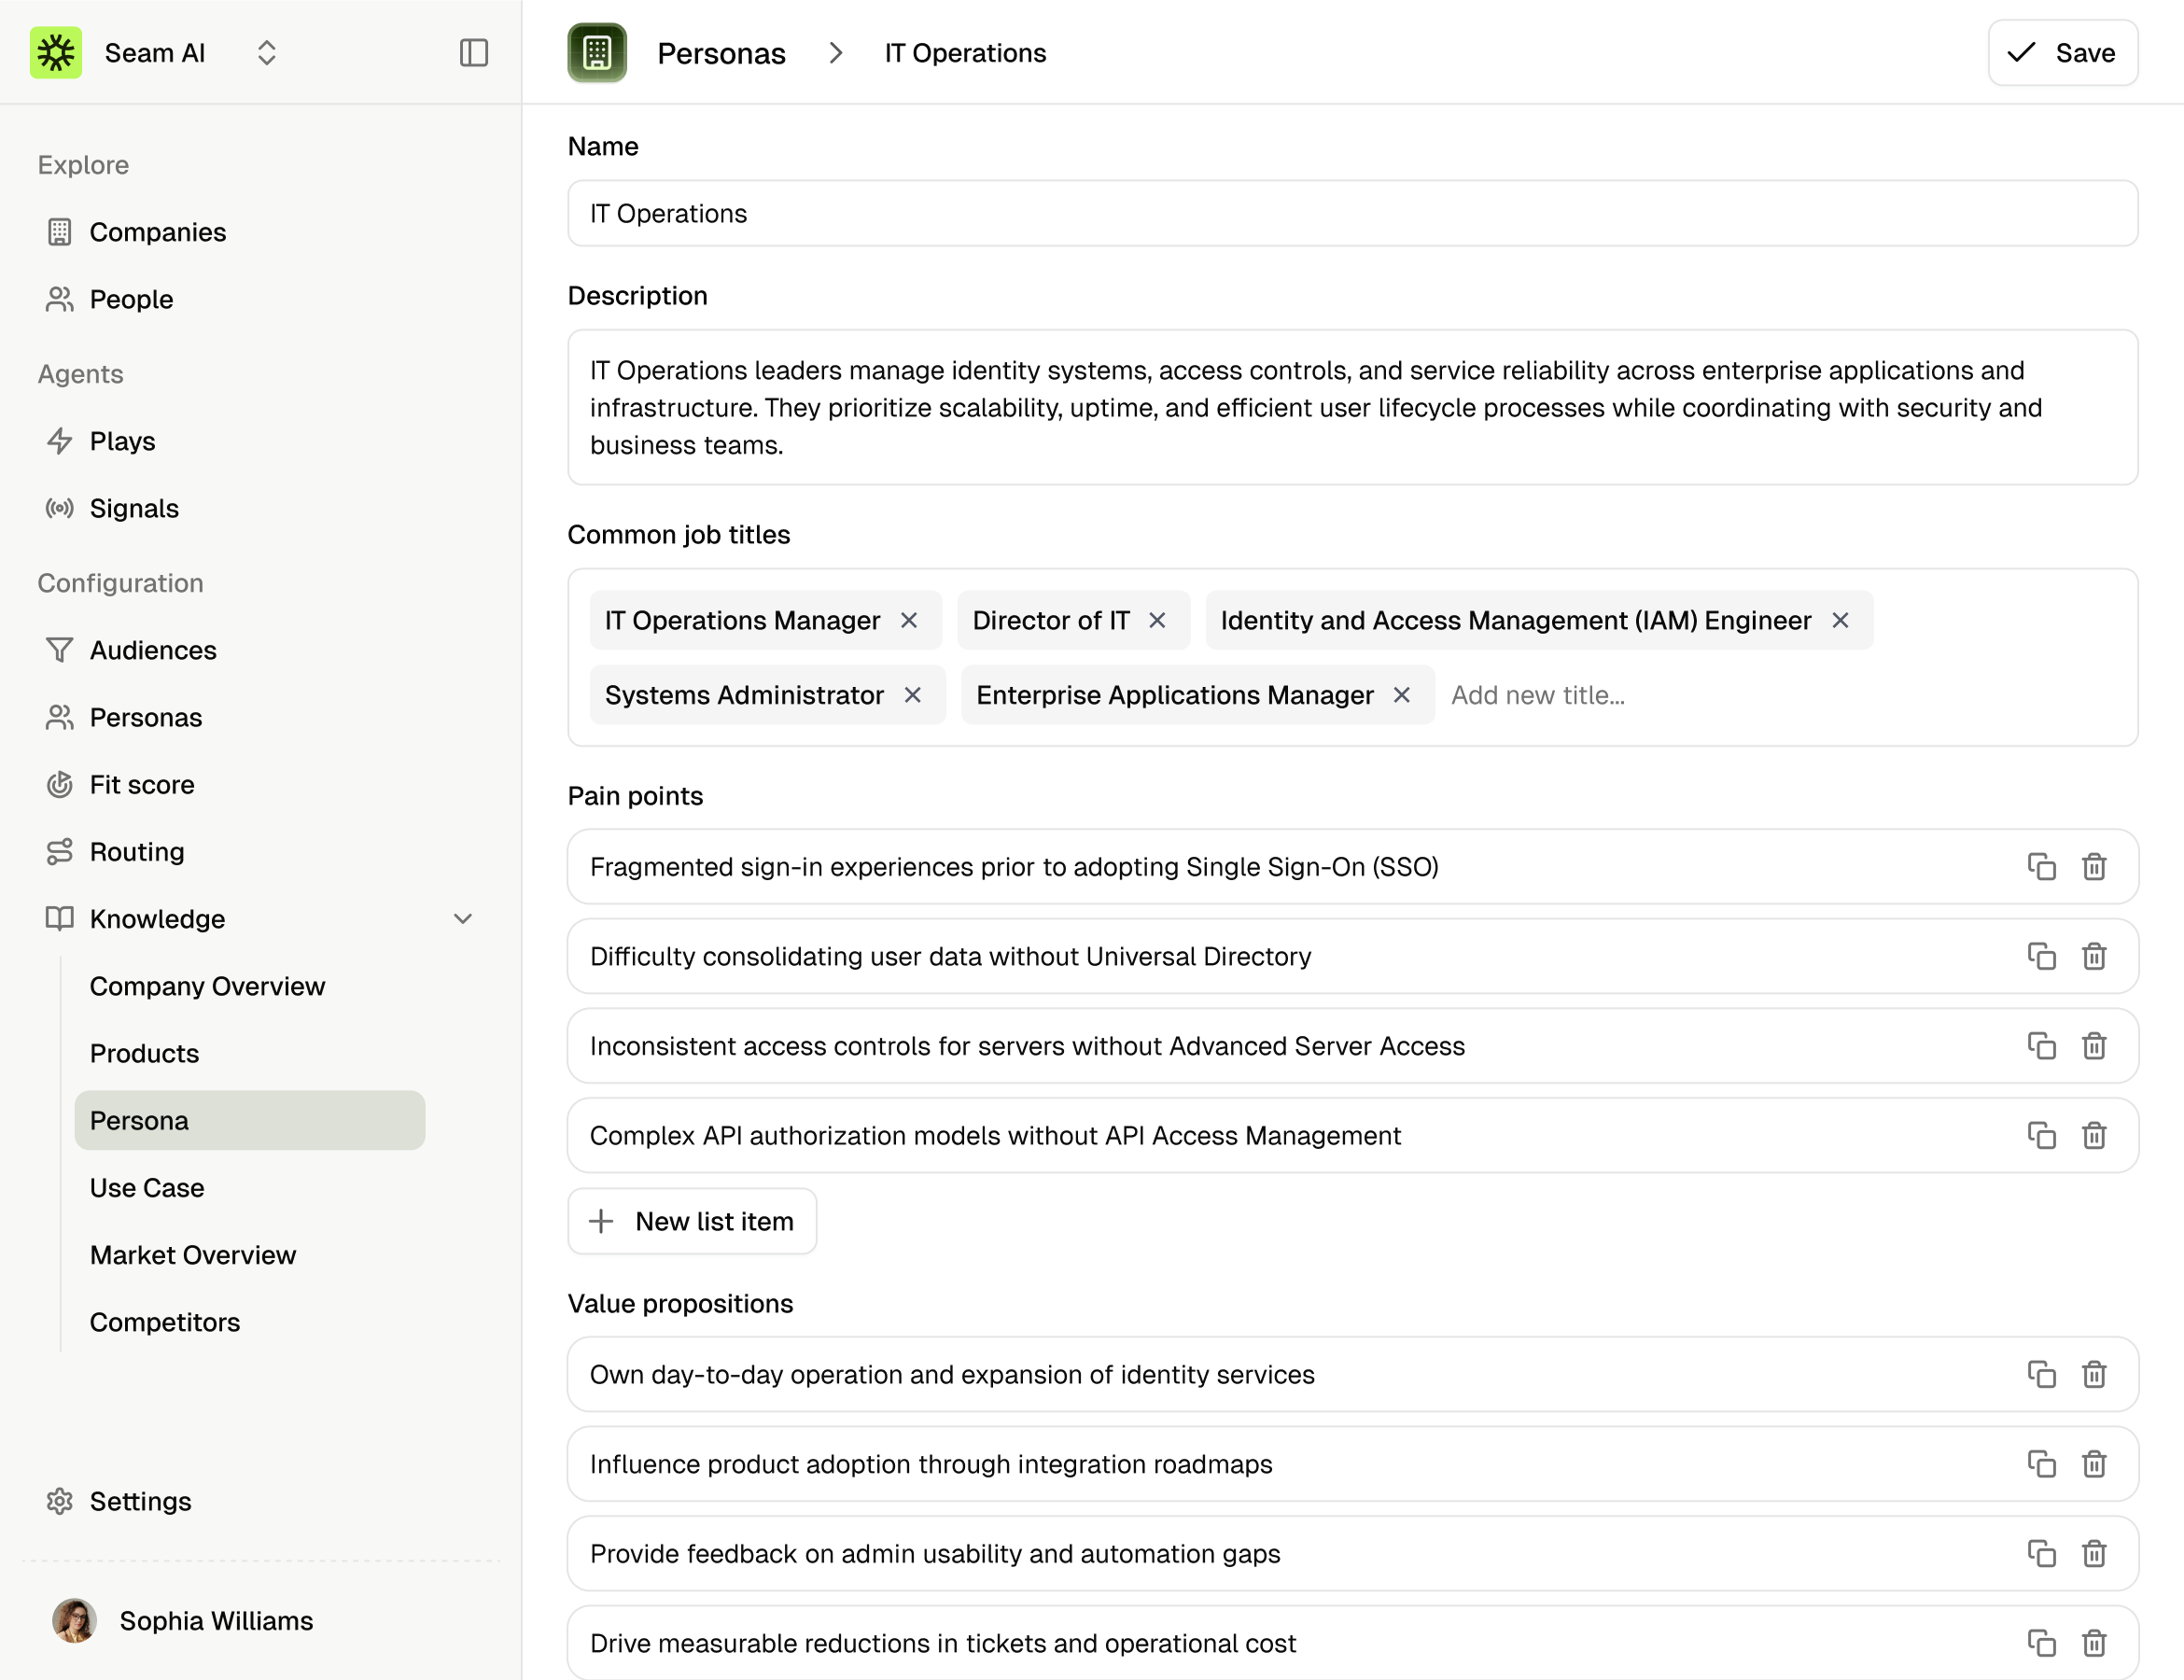Delete the Influence product adoption value proposition
Image resolution: width=2184 pixels, height=1680 pixels.
pos(2094,1465)
